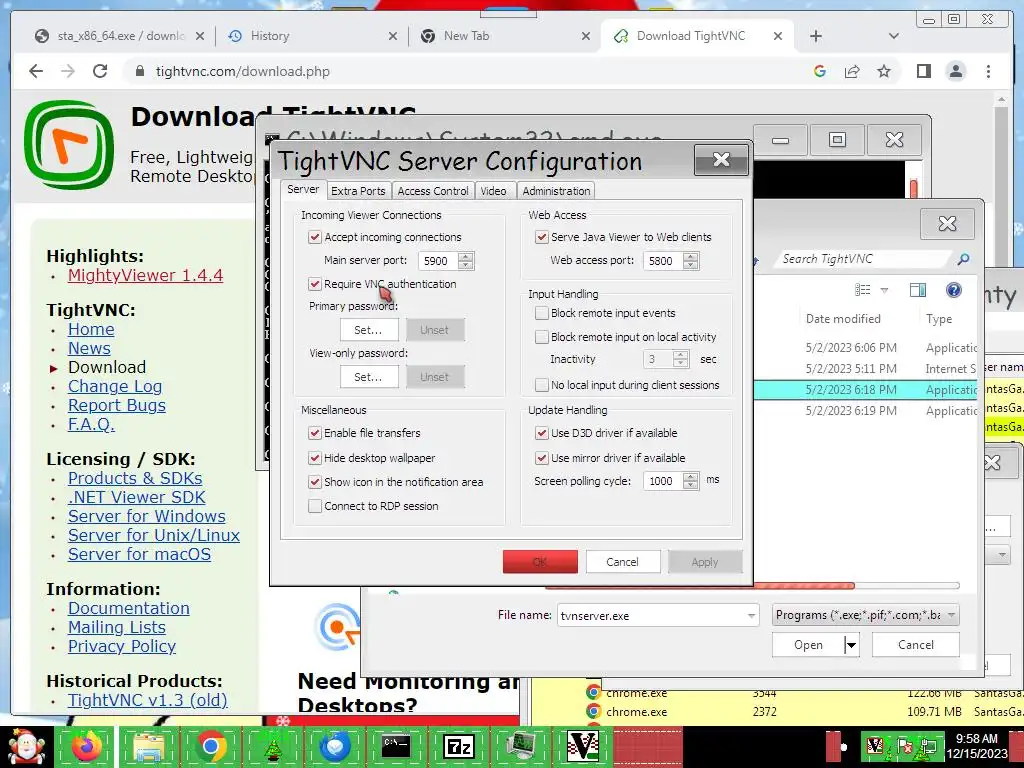This screenshot has height=768, width=1024.
Task: Click the Google icon in address bar
Action: pyautogui.click(x=820, y=71)
